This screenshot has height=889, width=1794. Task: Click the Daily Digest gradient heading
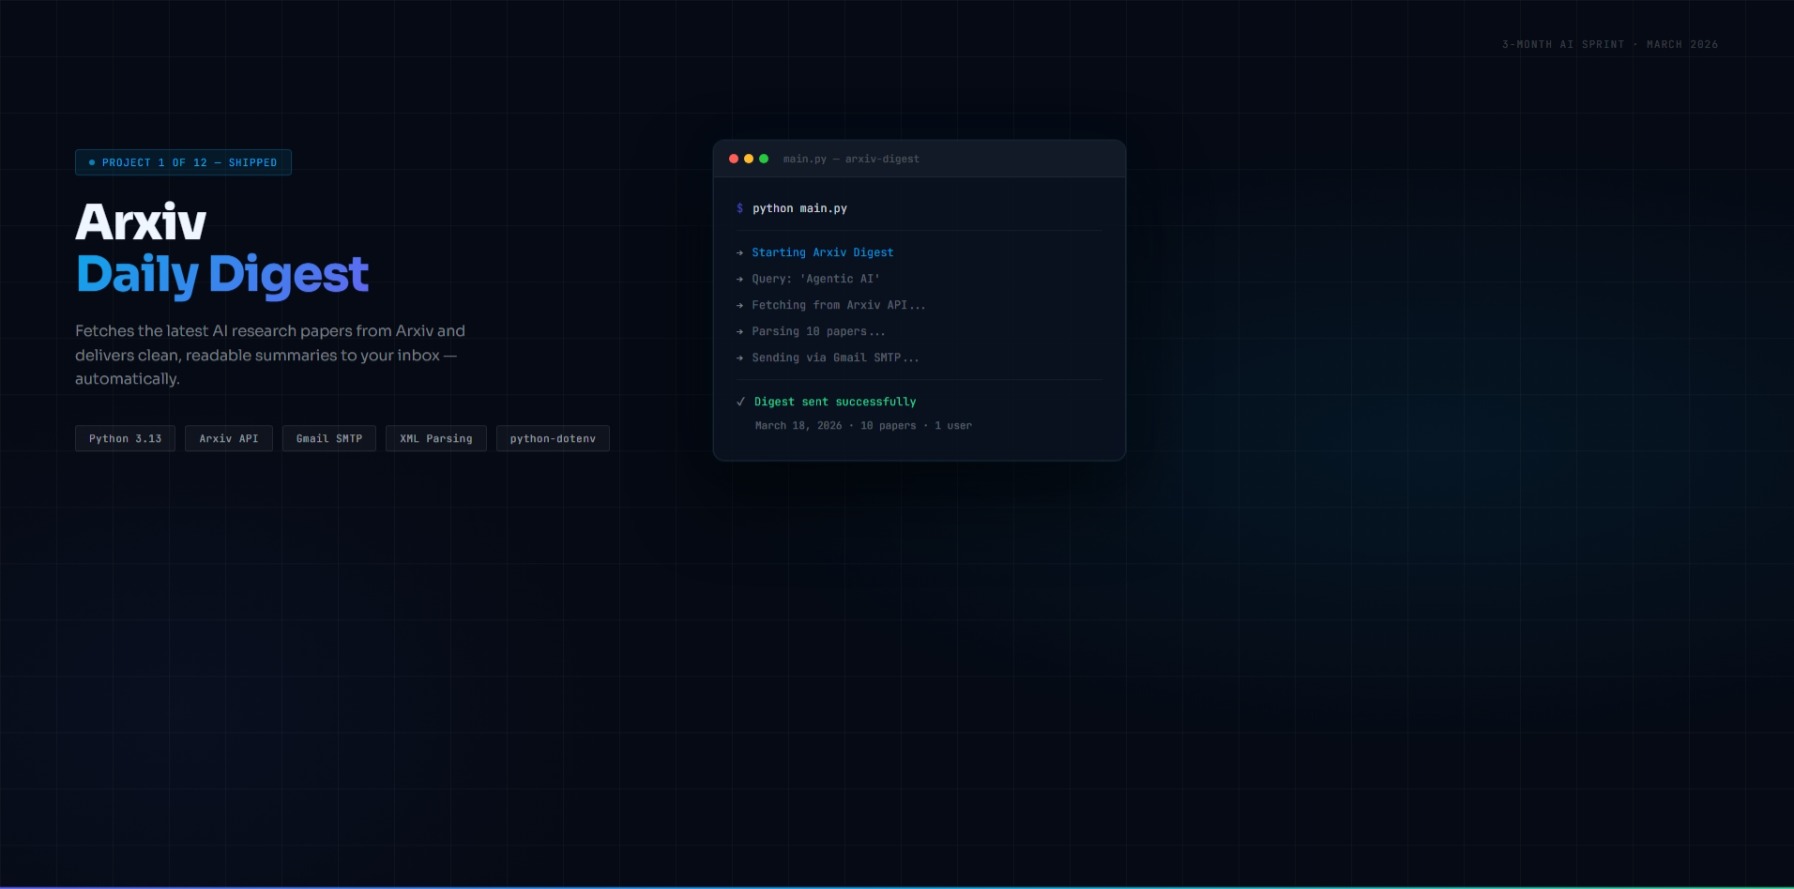click(223, 274)
